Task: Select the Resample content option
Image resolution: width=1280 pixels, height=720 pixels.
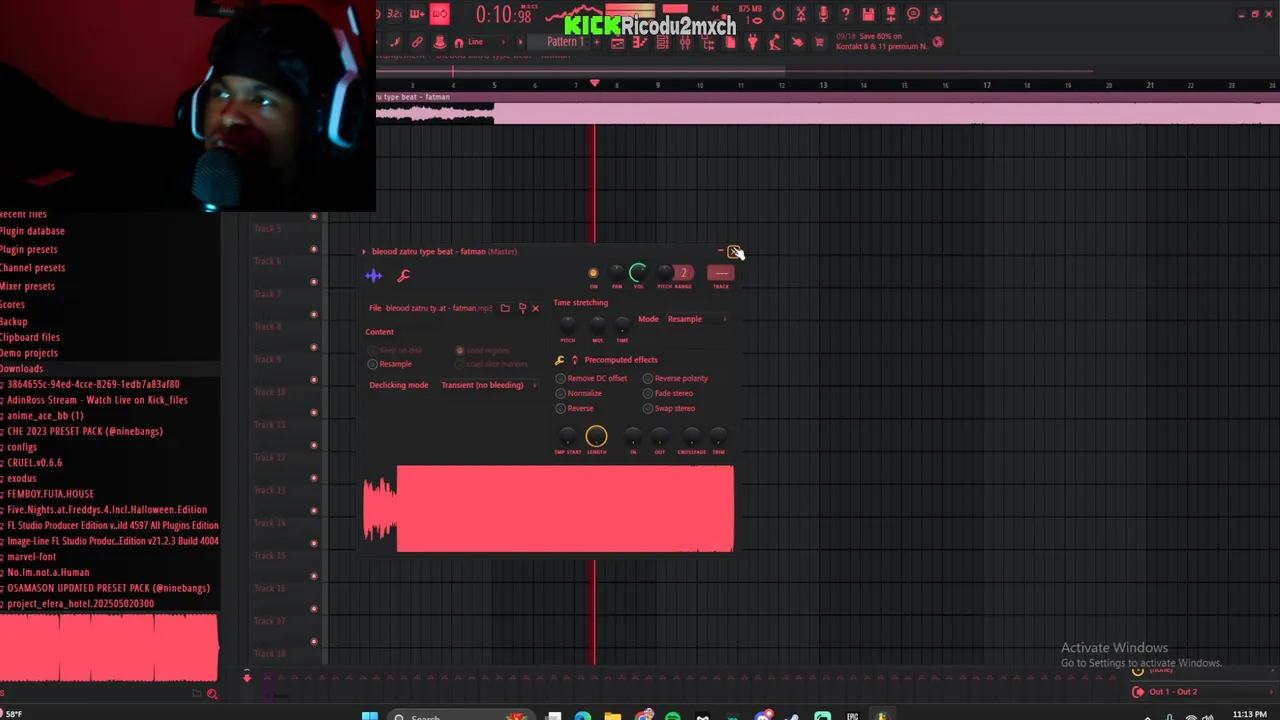Action: point(390,364)
